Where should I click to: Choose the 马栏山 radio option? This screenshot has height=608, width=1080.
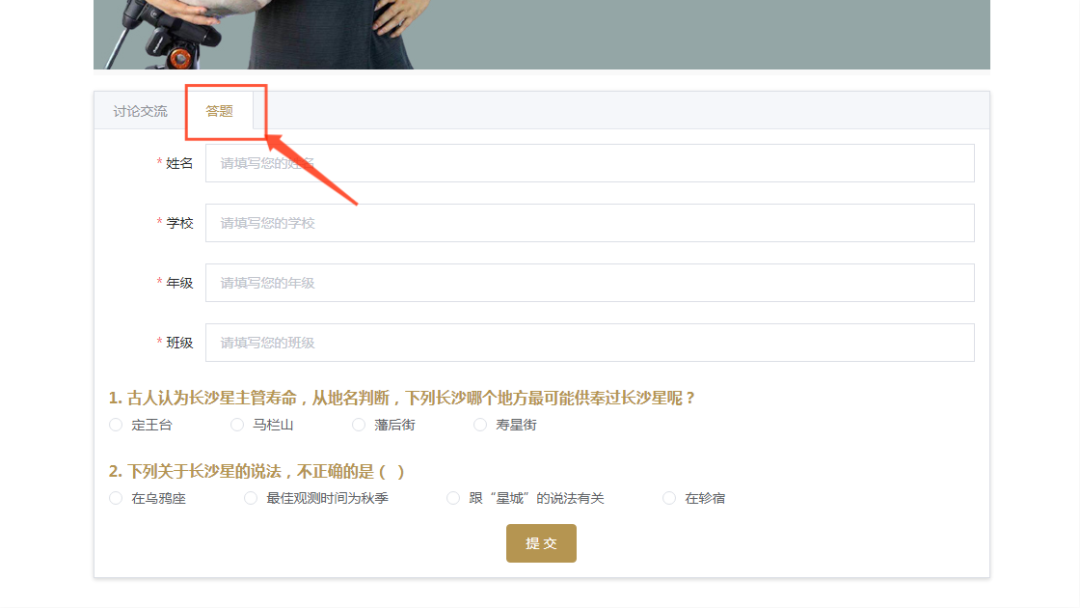click(x=237, y=425)
